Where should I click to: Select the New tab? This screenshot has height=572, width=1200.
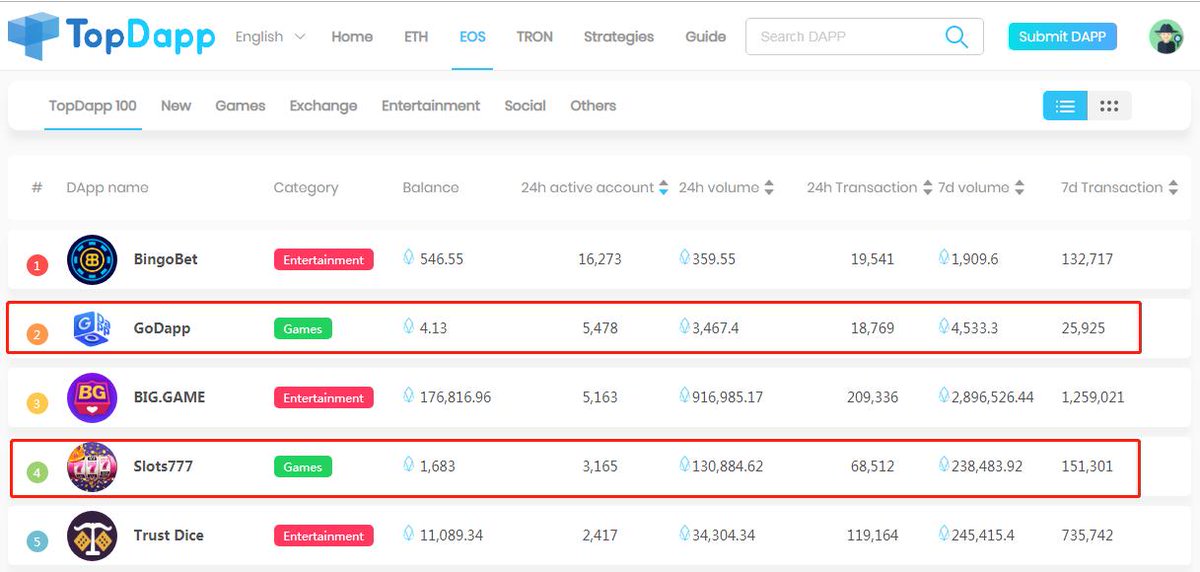(176, 105)
